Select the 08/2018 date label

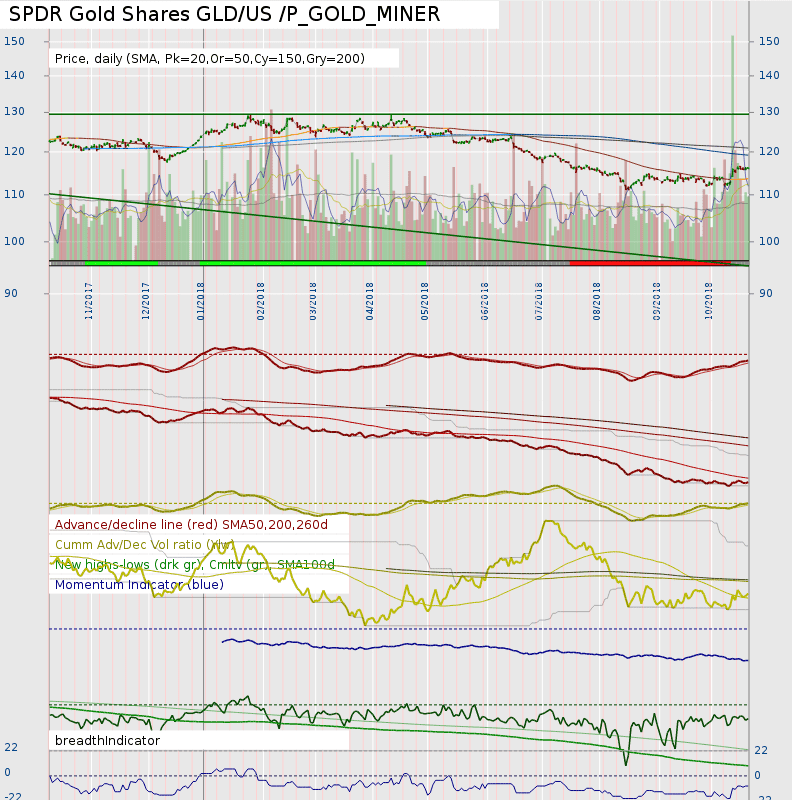coord(597,301)
